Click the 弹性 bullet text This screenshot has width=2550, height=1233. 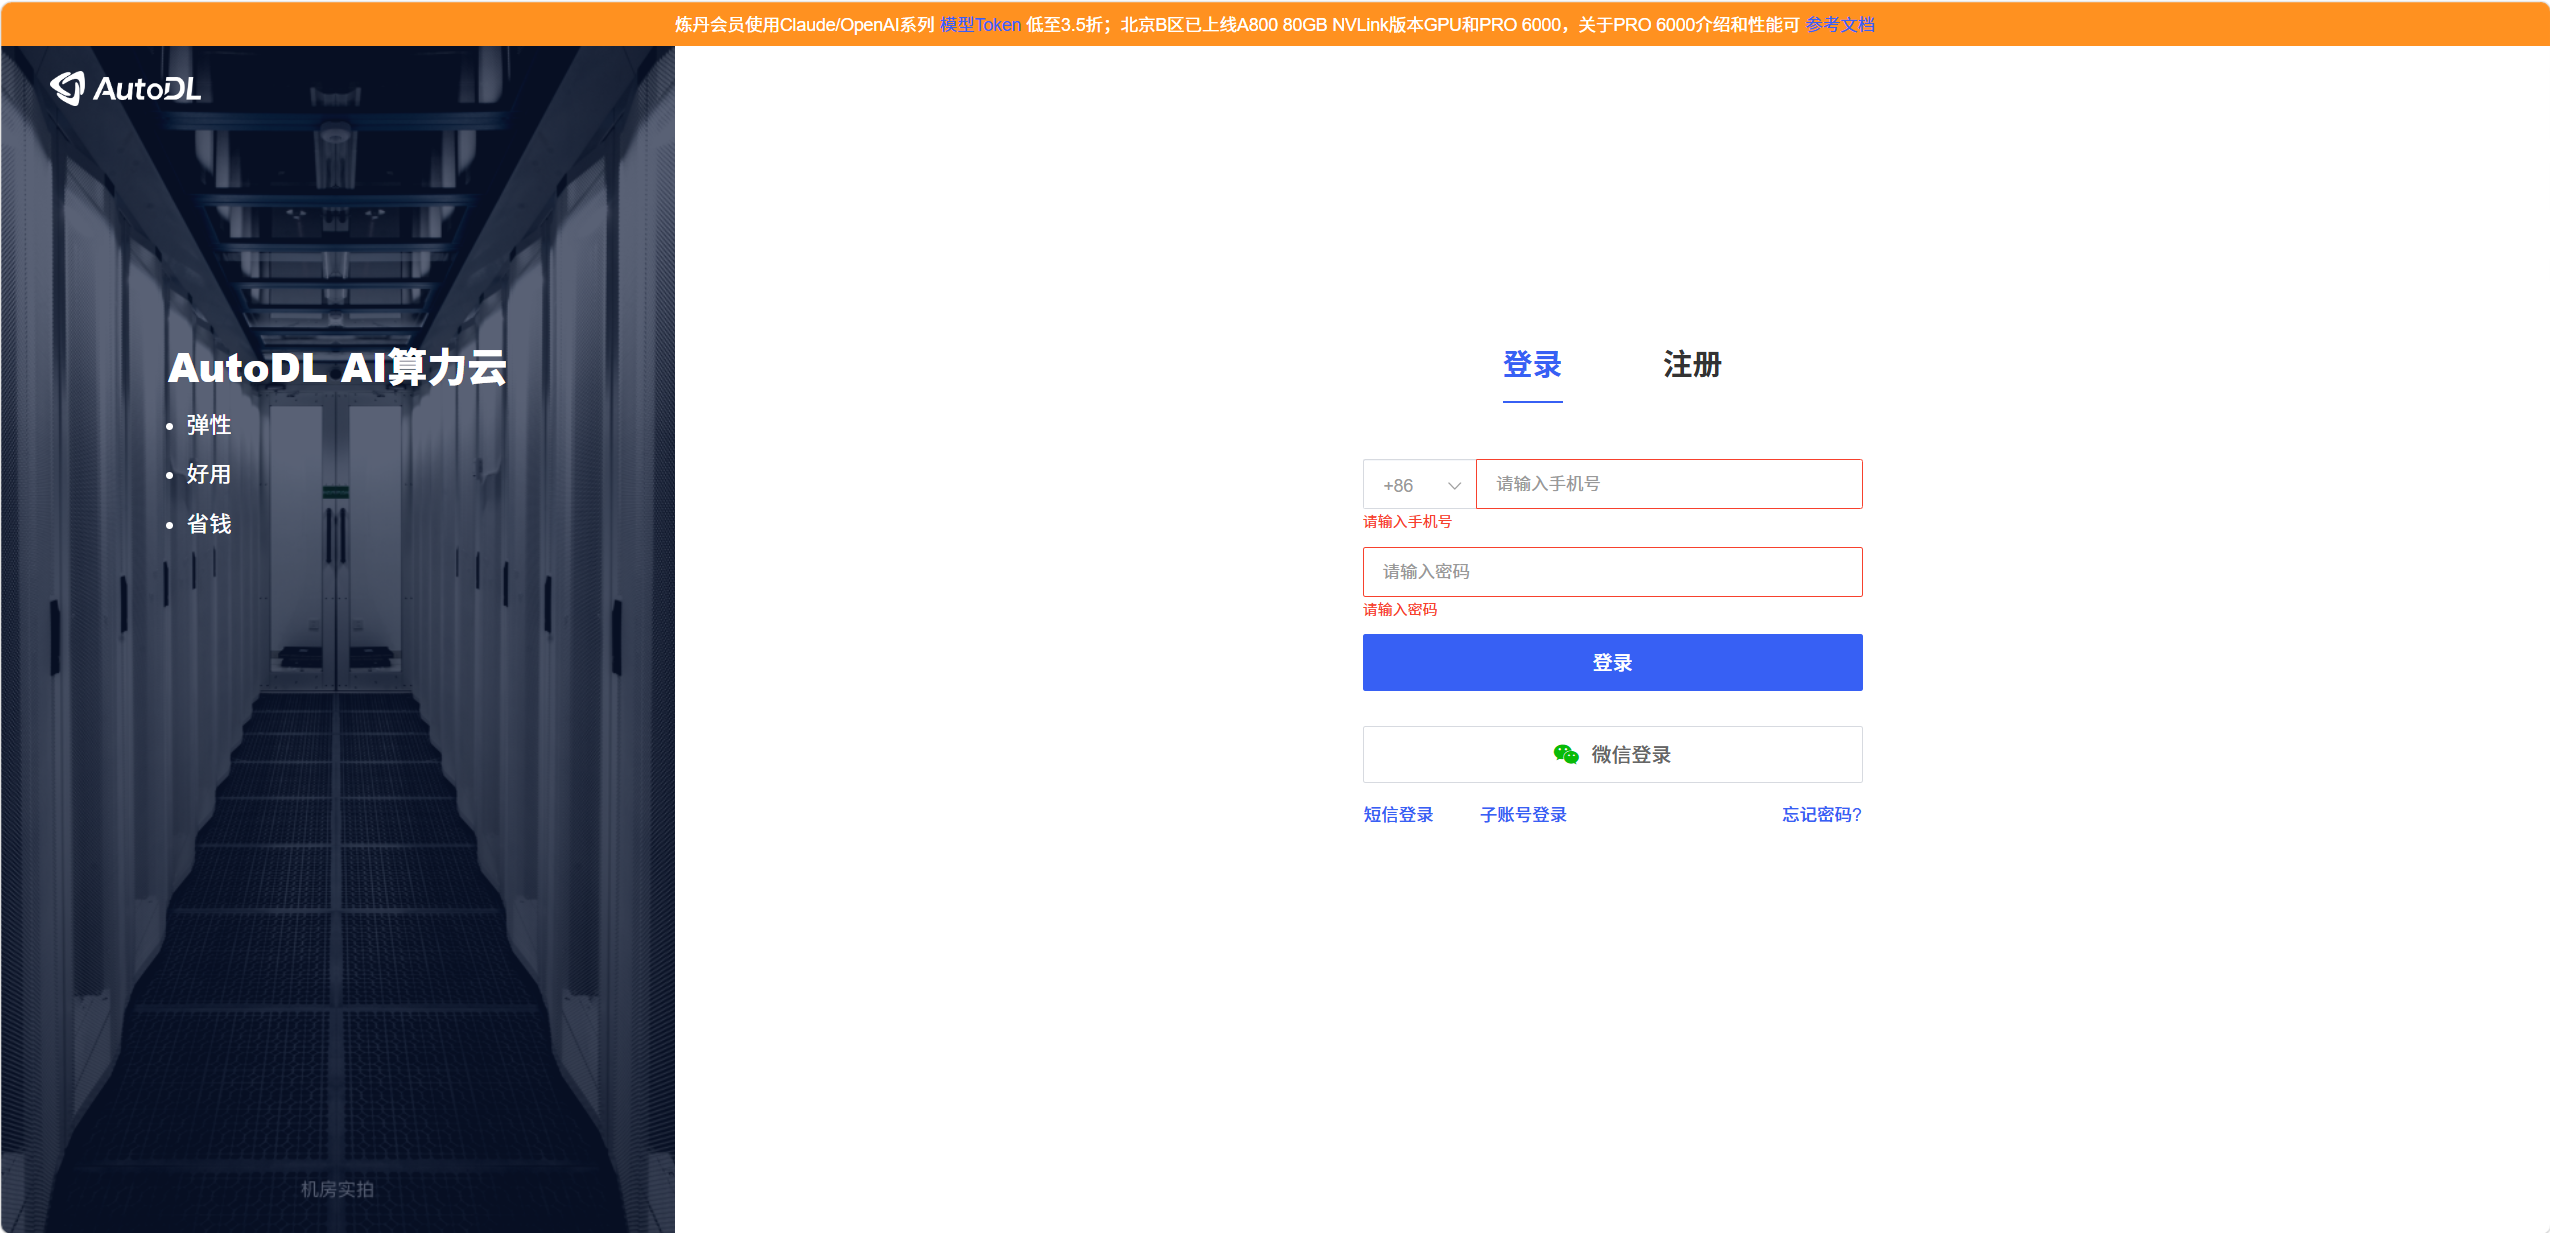tap(209, 425)
